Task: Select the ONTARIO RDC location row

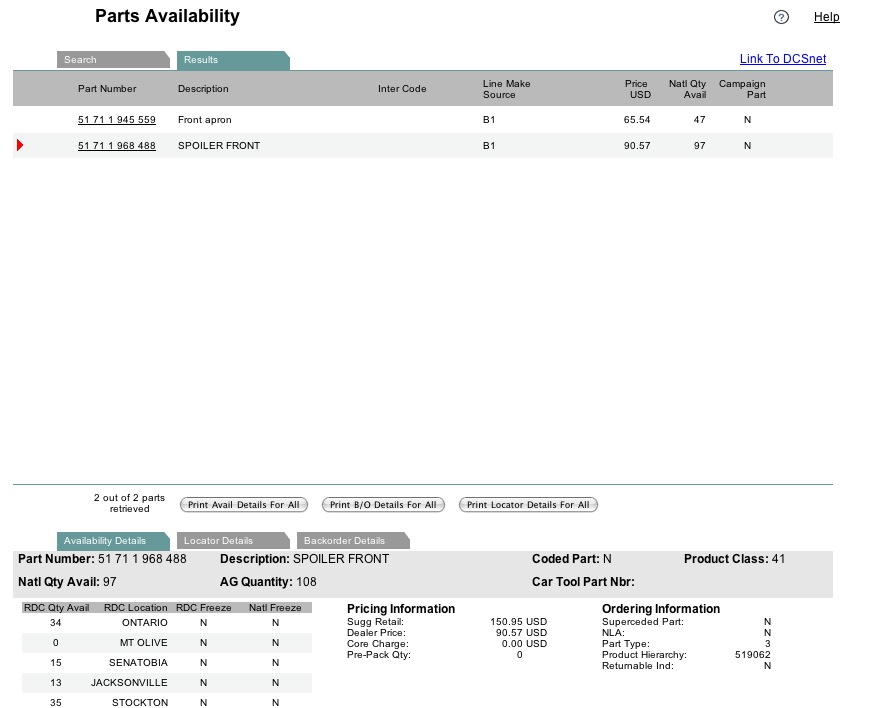Action: click(x=143, y=623)
